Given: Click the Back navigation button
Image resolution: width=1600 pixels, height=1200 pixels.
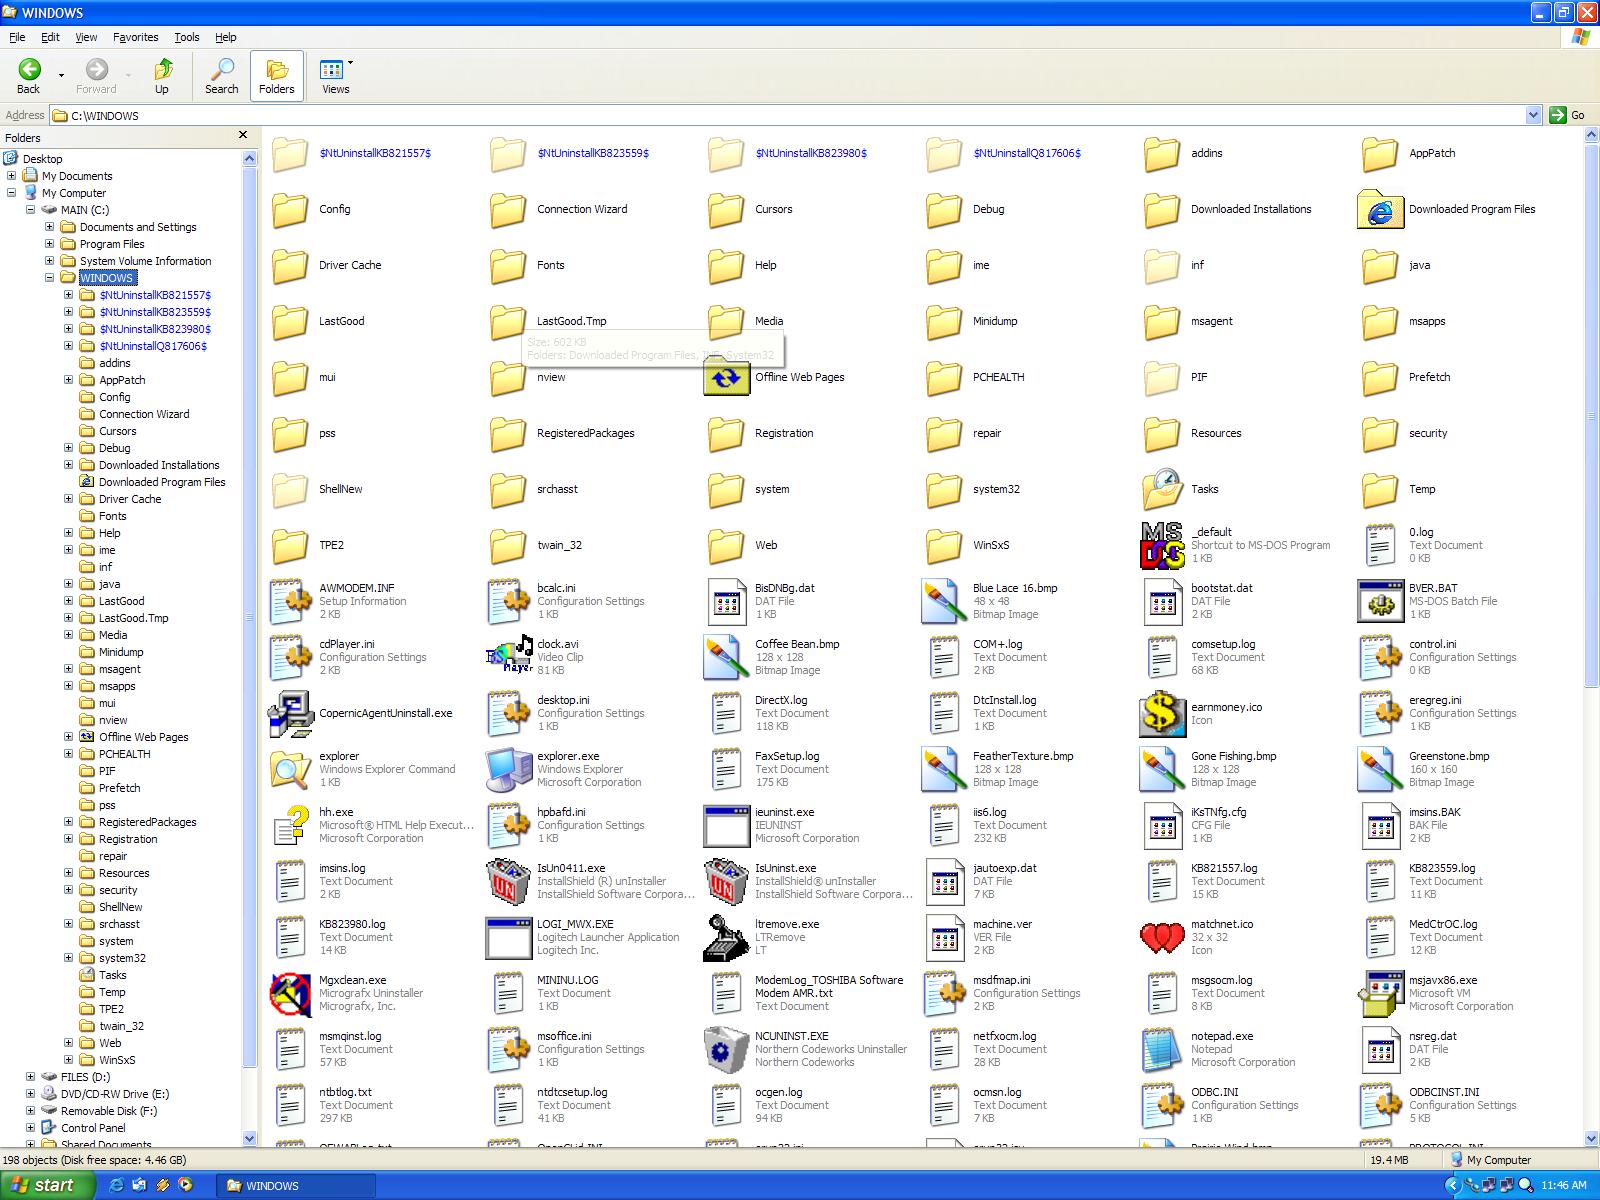Looking at the screenshot, I should pyautogui.click(x=29, y=76).
